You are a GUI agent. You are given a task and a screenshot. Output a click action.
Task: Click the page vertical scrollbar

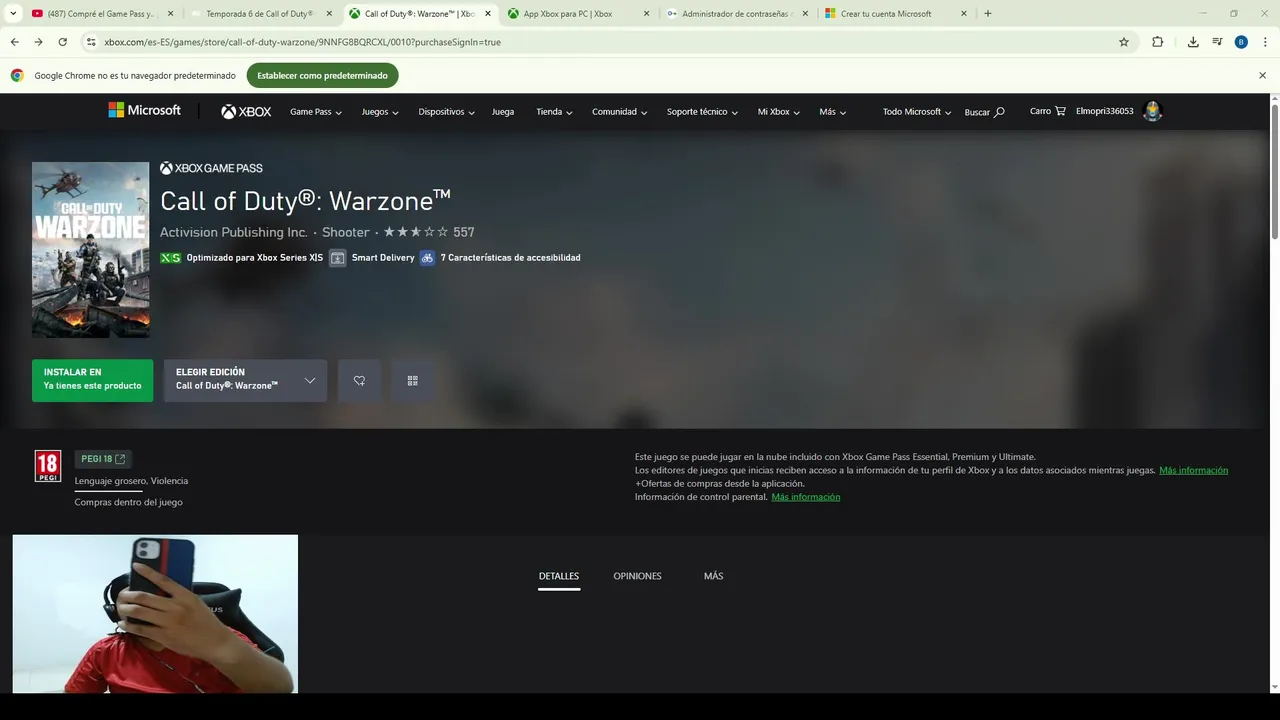(1274, 170)
